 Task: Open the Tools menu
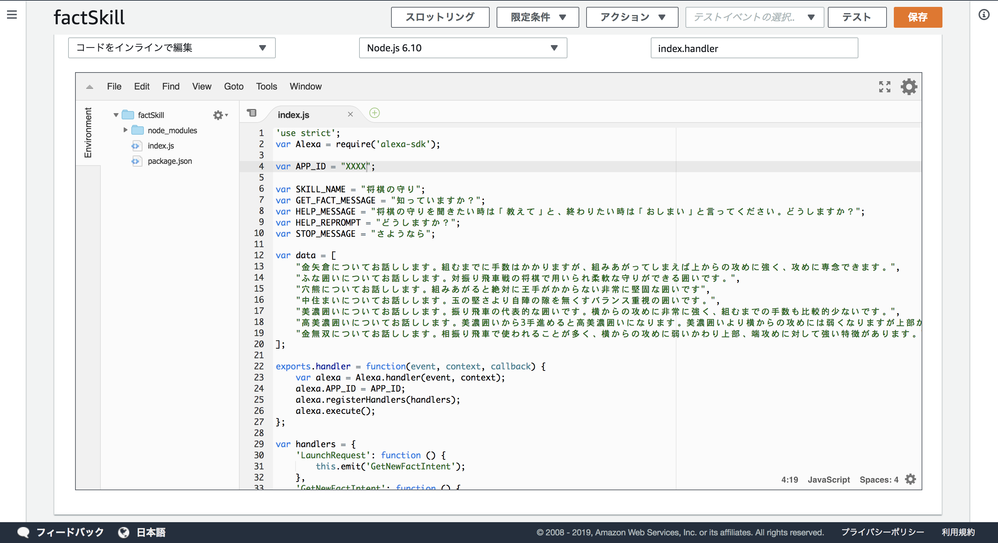(267, 87)
